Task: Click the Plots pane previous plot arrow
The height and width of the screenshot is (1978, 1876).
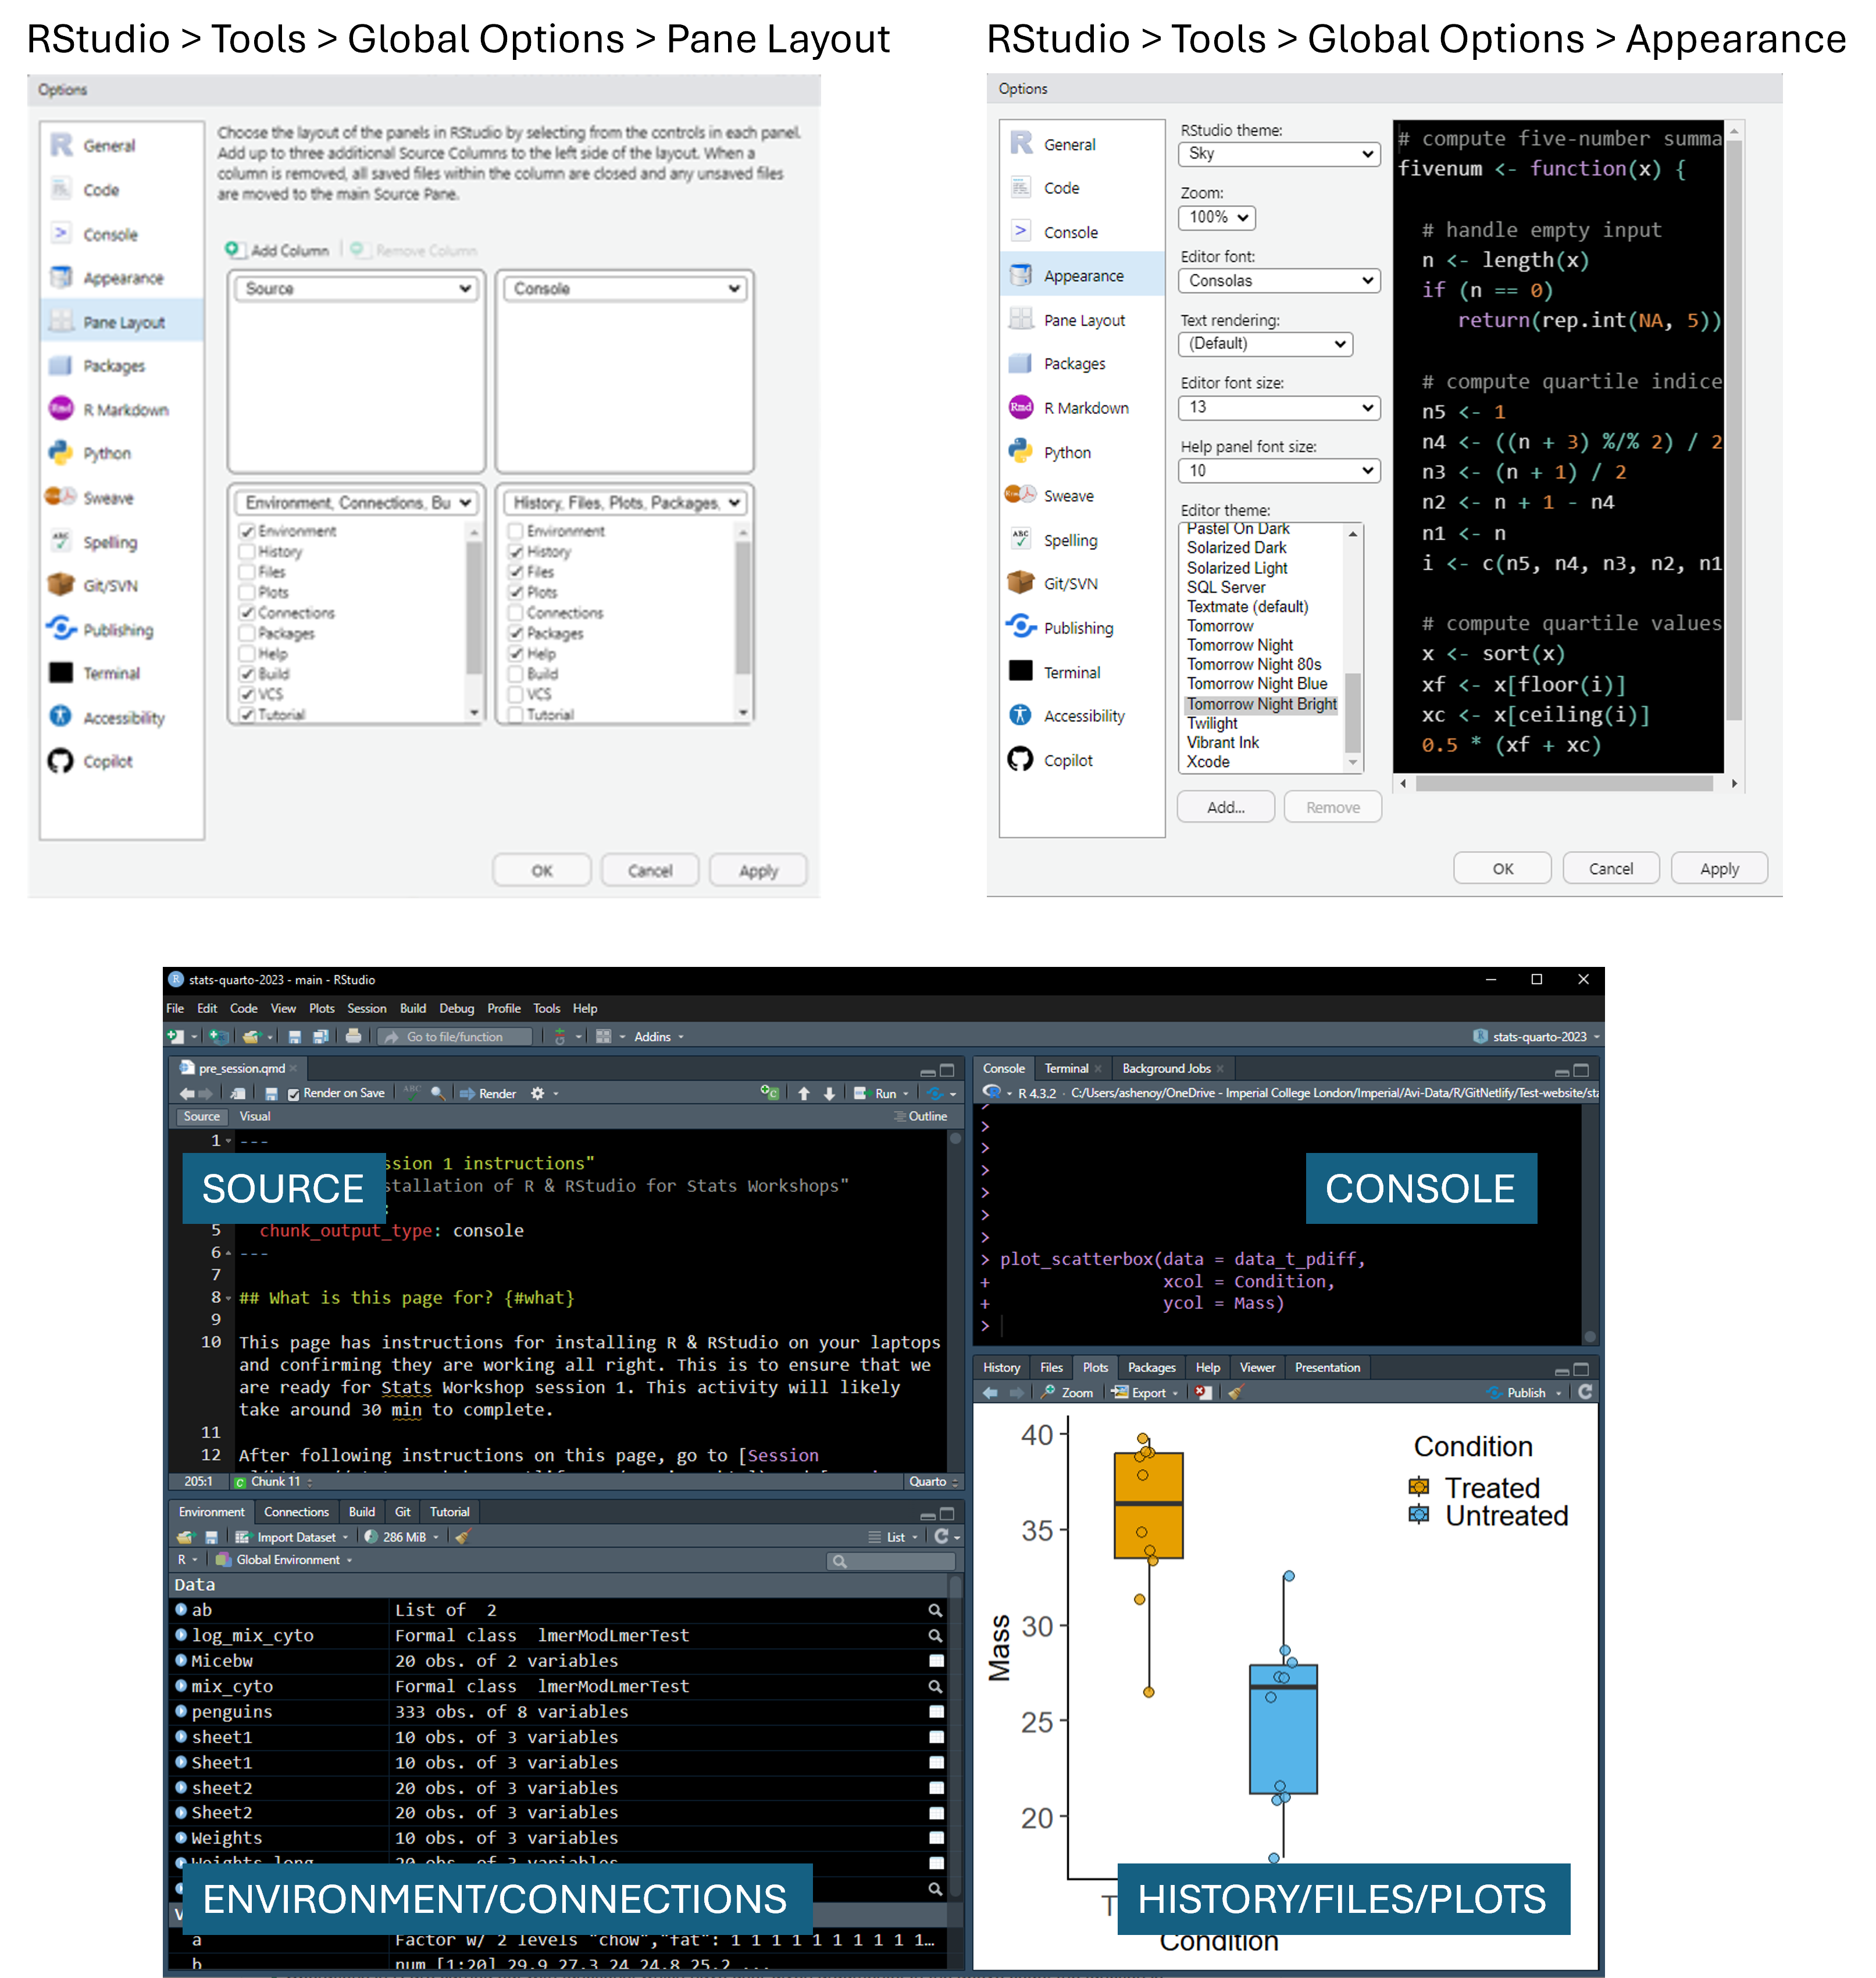Action: click(990, 1393)
